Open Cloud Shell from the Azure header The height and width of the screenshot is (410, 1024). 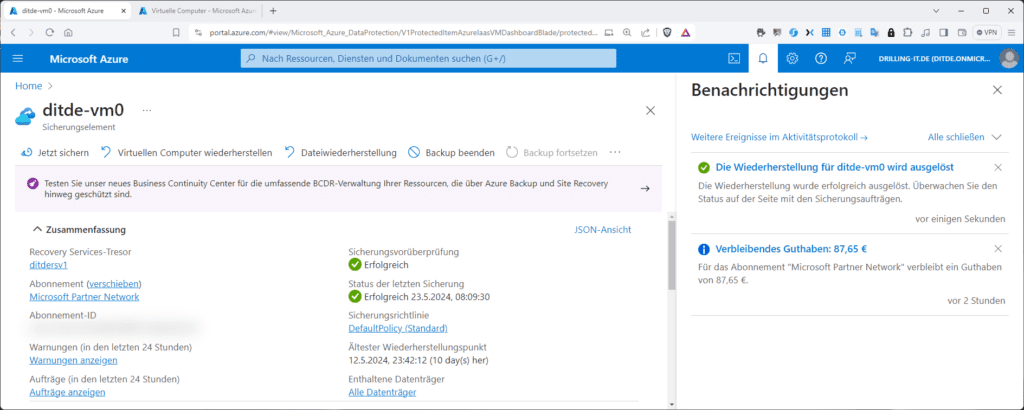pyautogui.click(x=734, y=59)
